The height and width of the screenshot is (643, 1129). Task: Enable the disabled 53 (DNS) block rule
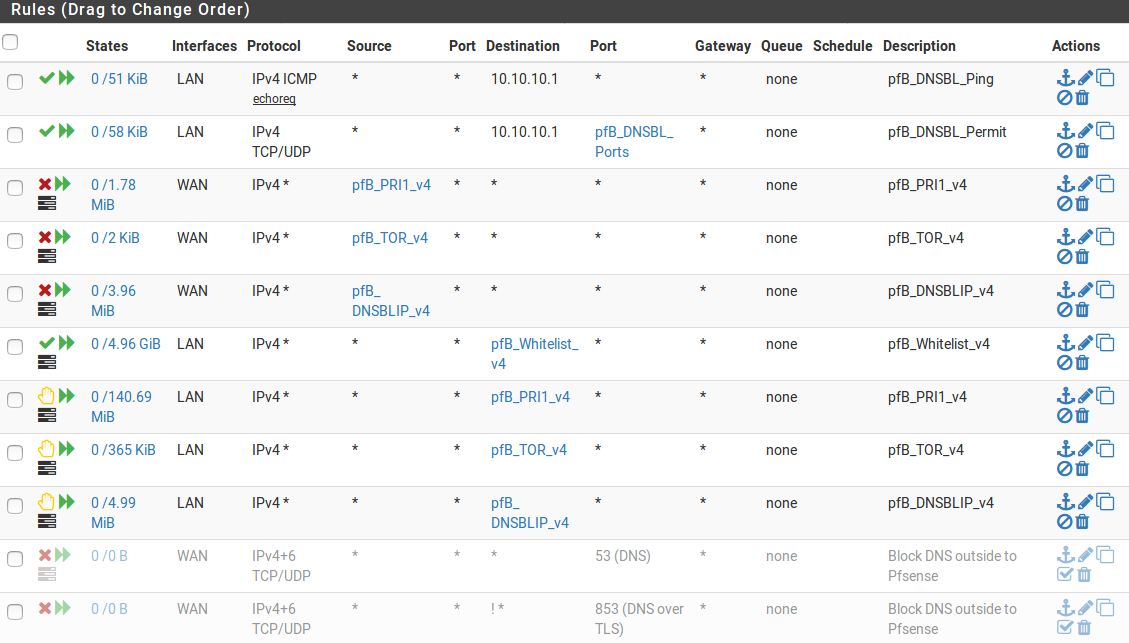tap(1065, 575)
